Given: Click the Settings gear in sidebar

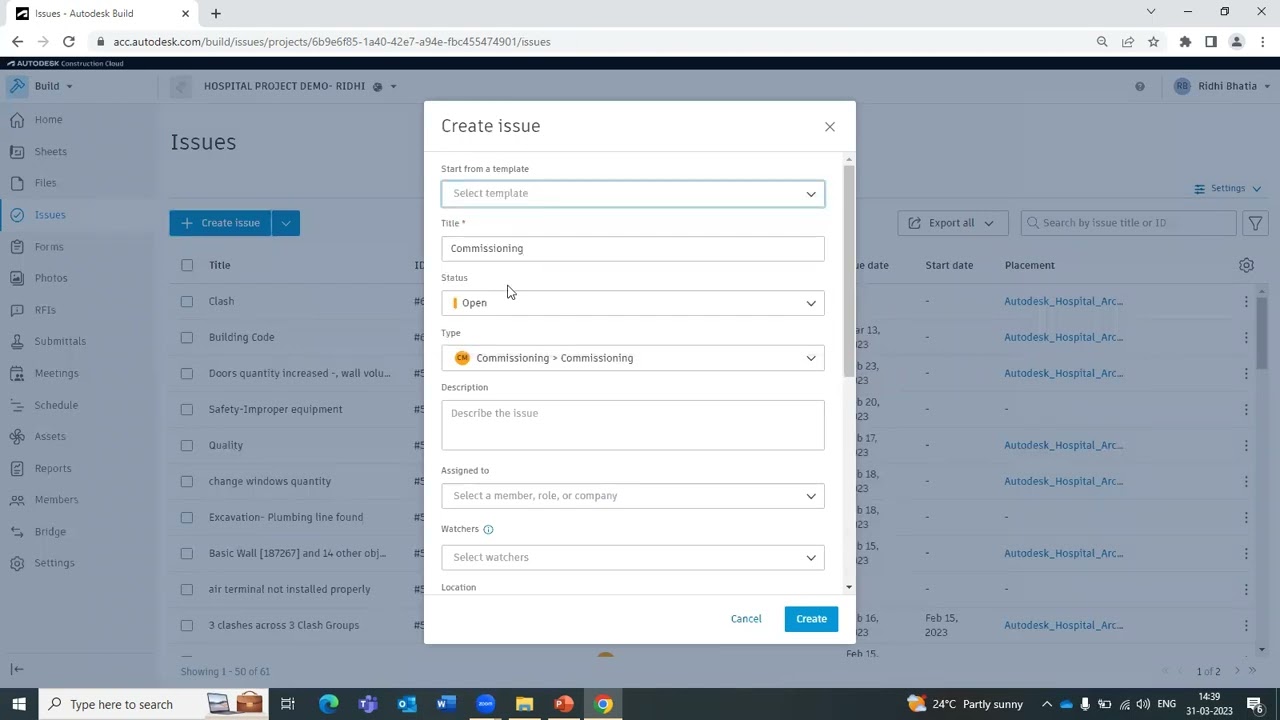Looking at the screenshot, I should (x=17, y=563).
